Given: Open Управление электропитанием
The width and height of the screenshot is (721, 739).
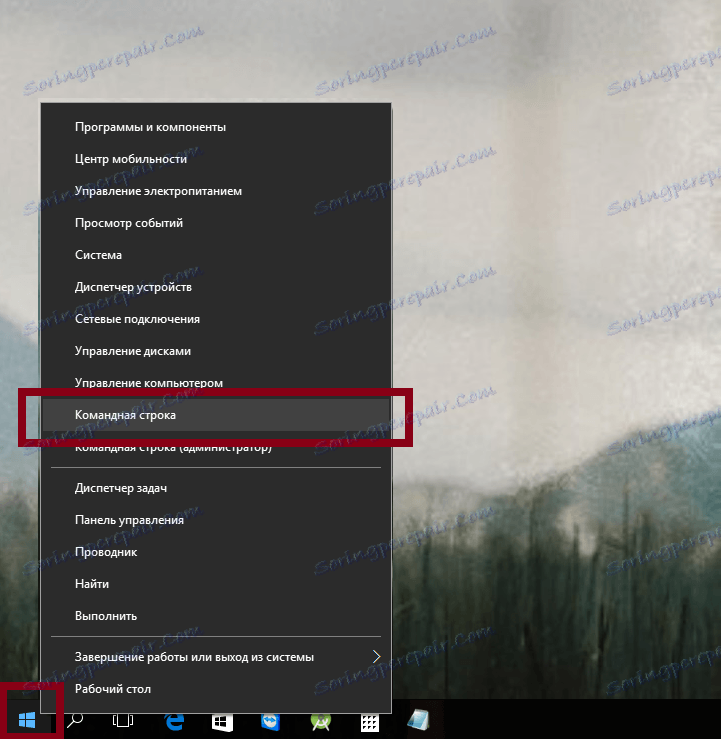Looking at the screenshot, I should (216, 191).
